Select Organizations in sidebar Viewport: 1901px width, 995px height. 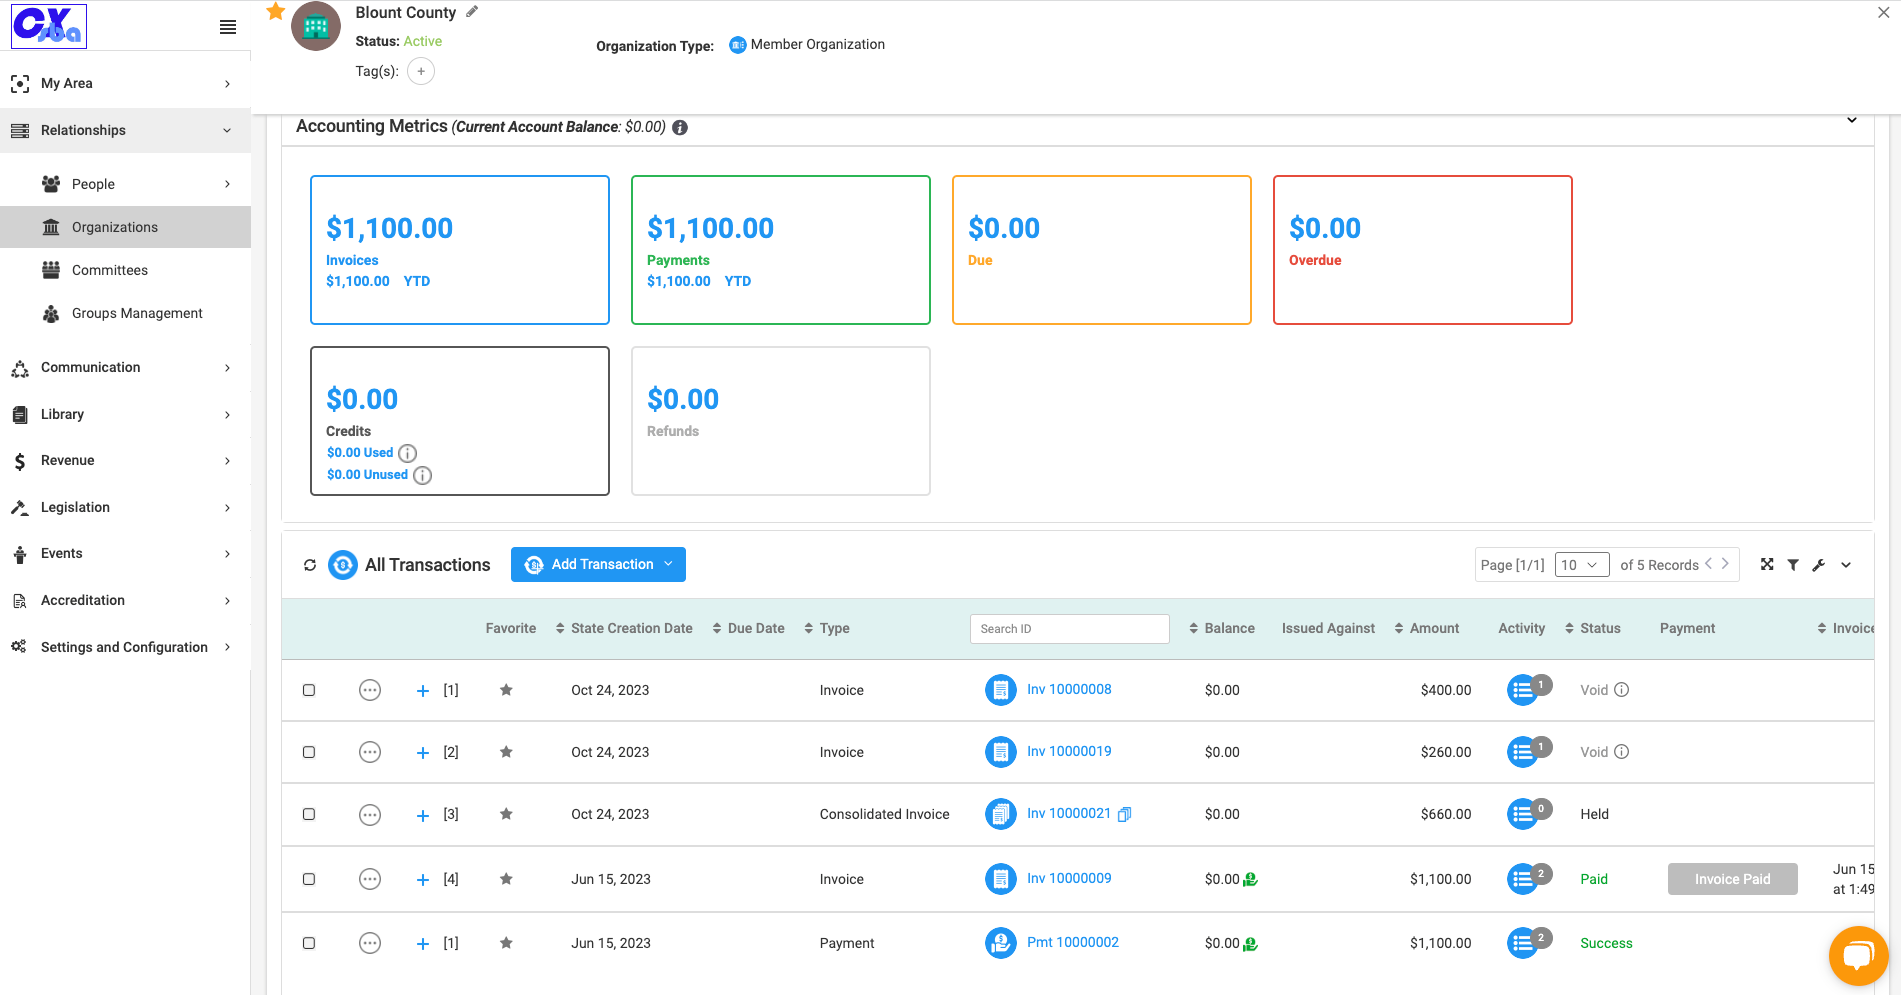click(x=125, y=227)
